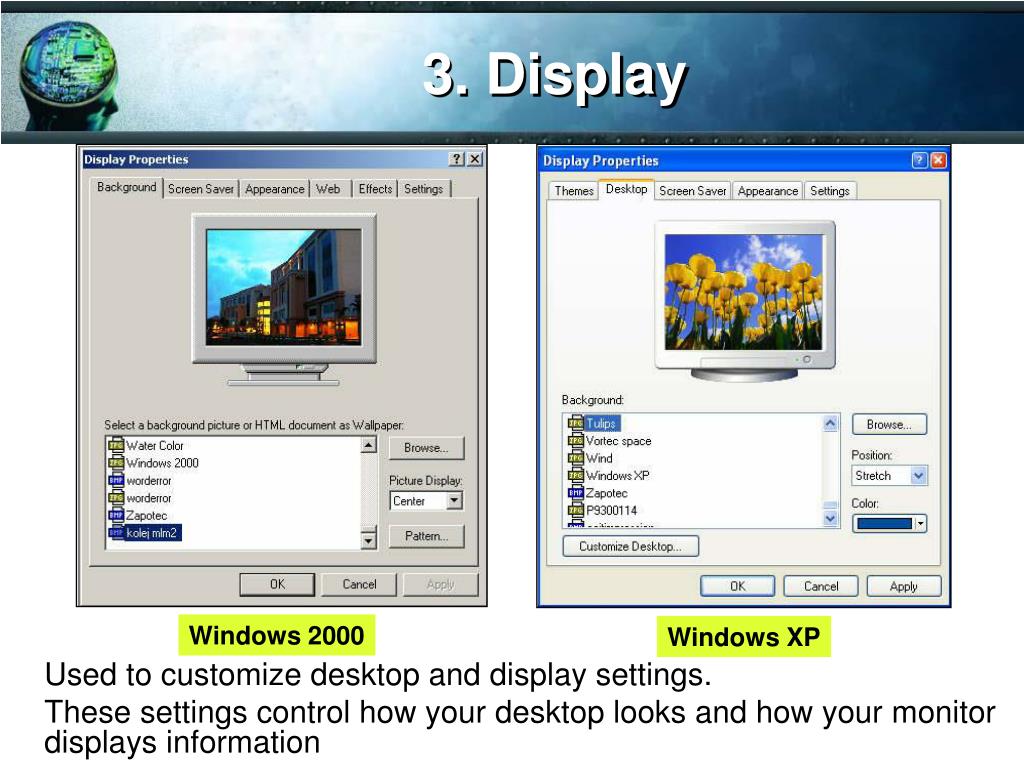1024x768 pixels.
Task: Open the Color dropdown arrow in XP dialog
Action: [920, 524]
